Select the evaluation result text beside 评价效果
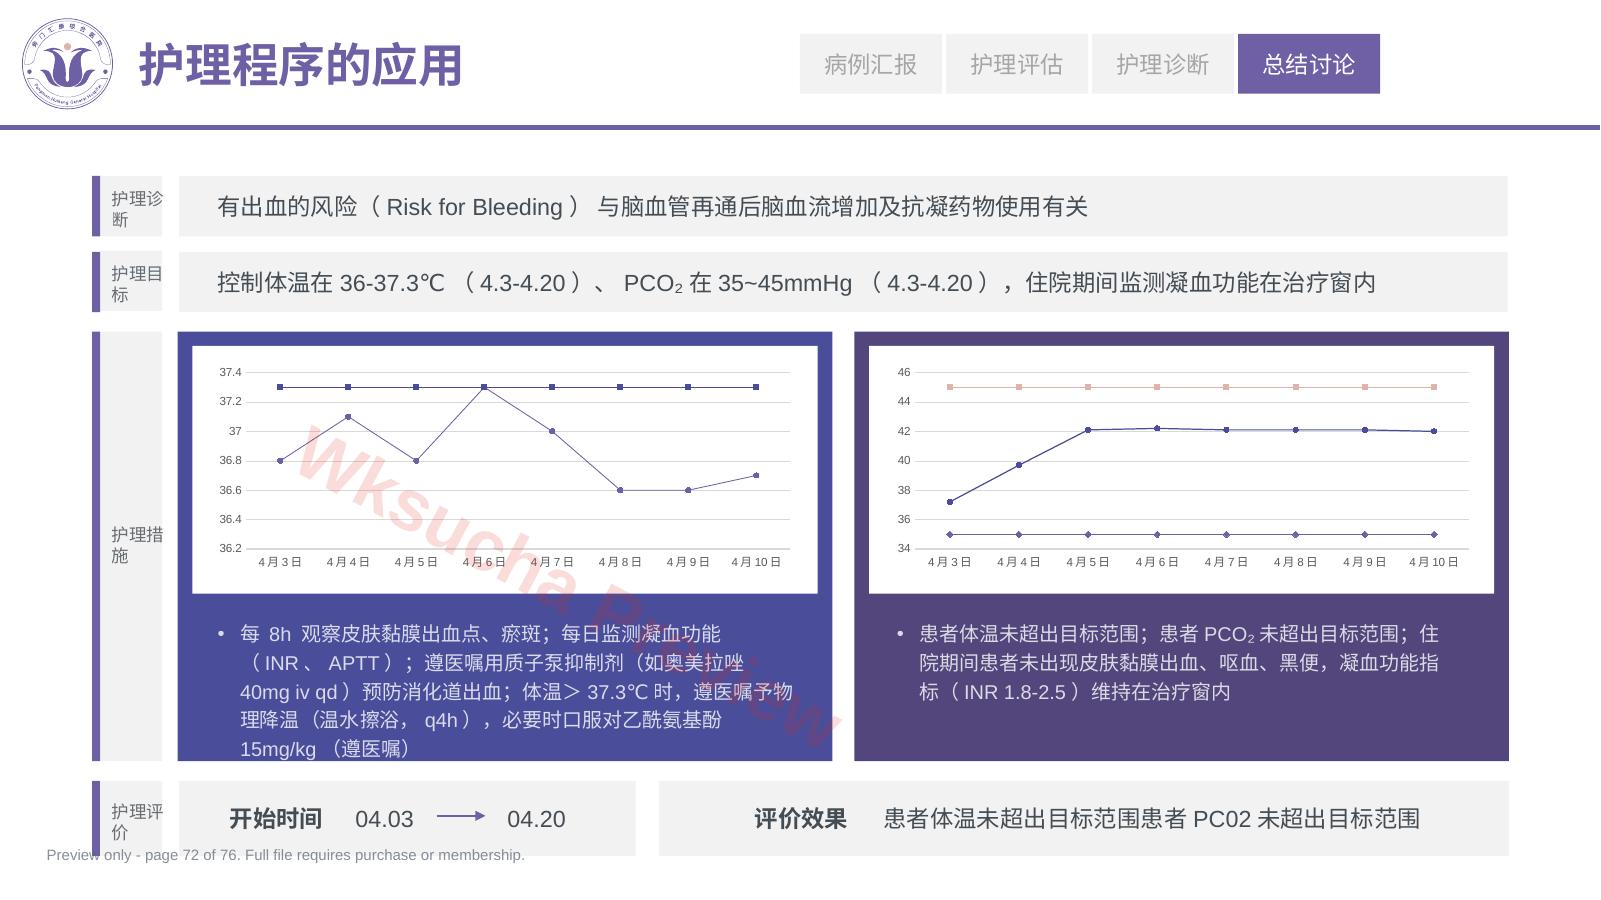This screenshot has width=1601, height=900. (x=1152, y=819)
